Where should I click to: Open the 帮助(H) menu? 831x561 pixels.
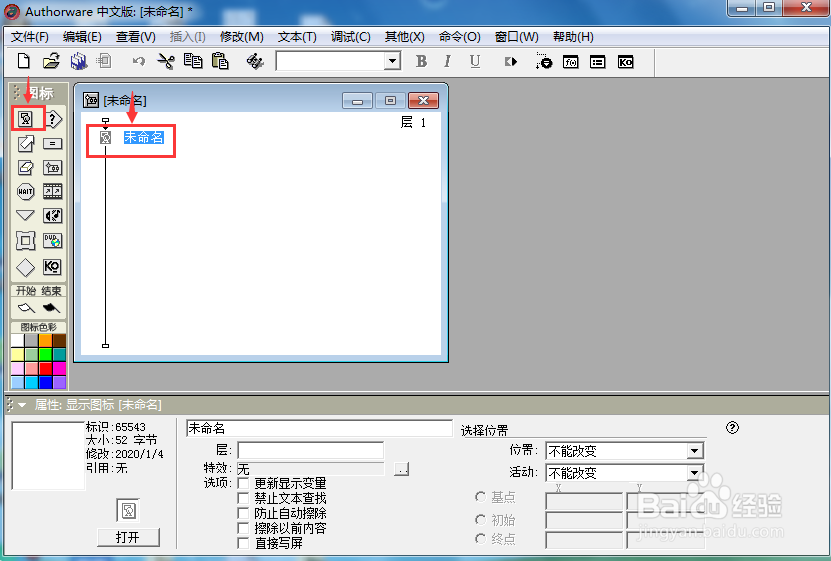(573, 37)
